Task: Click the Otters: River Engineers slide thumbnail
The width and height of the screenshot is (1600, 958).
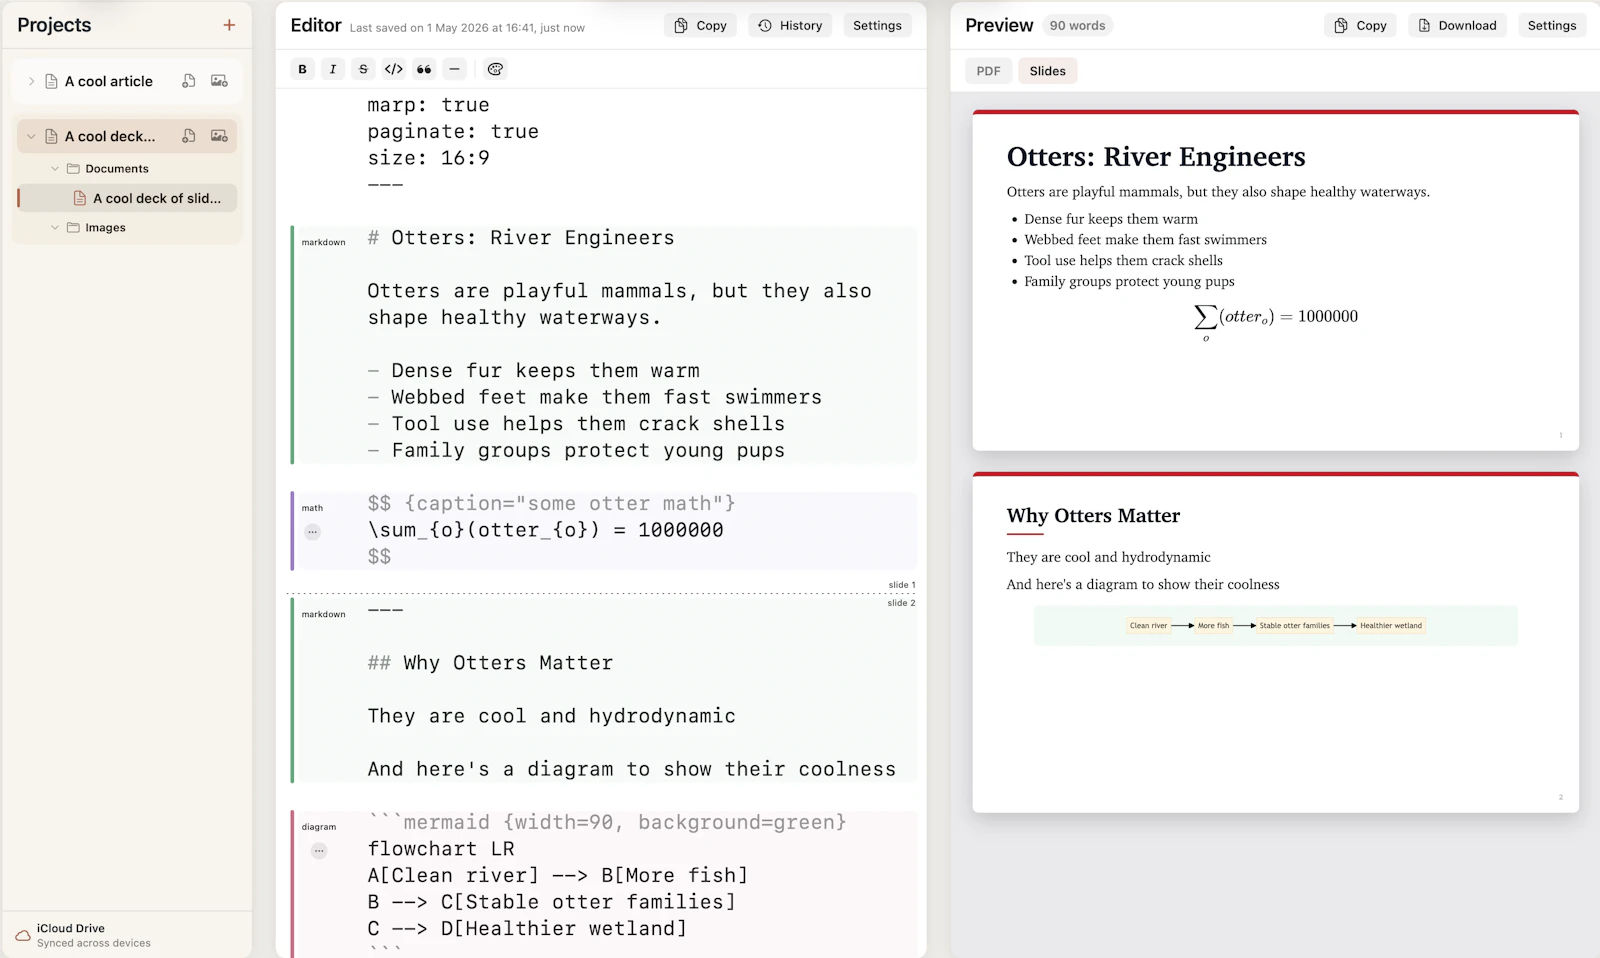Action: pos(1275,280)
